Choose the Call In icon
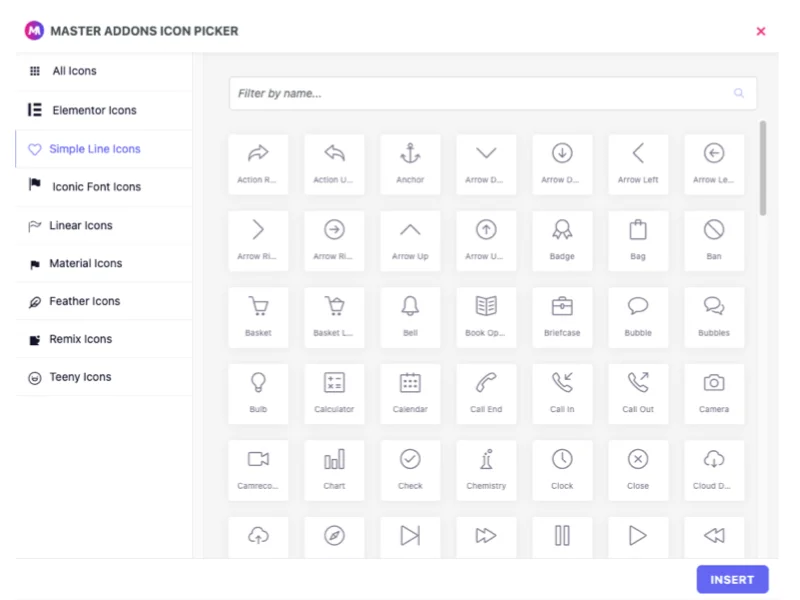The height and width of the screenshot is (600, 800). pos(562,394)
